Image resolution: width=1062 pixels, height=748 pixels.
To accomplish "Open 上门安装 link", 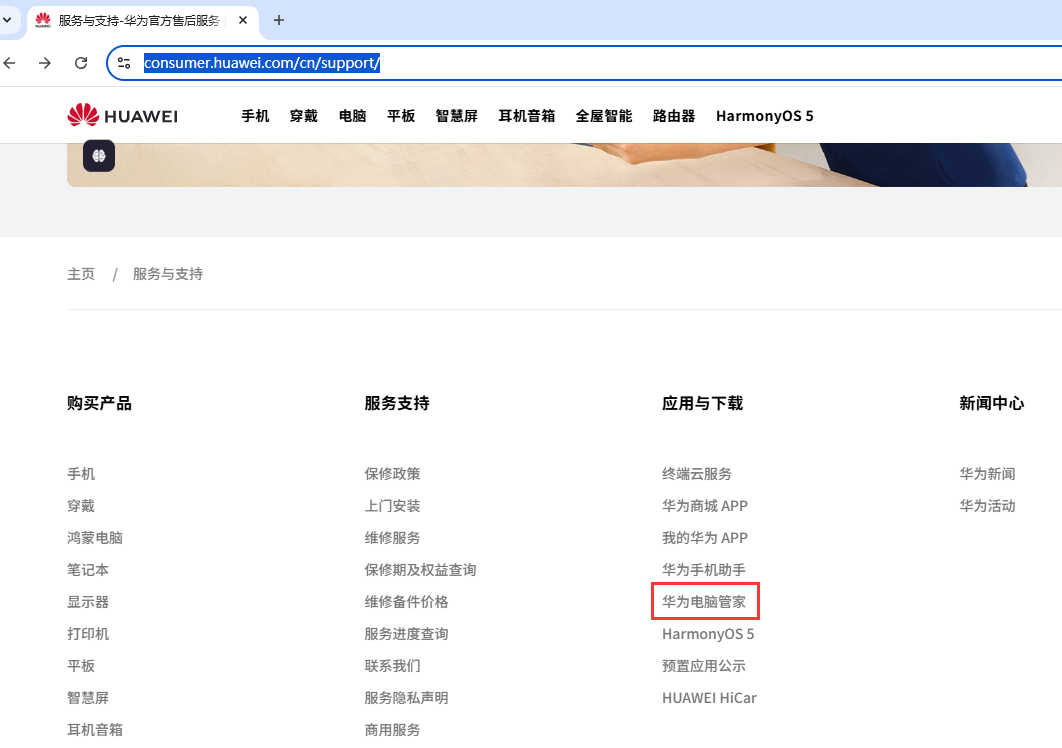I will [392, 505].
